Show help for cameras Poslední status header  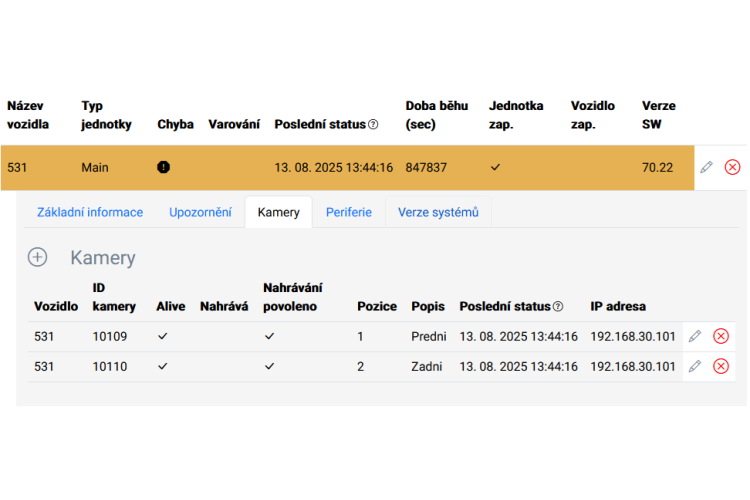558,307
